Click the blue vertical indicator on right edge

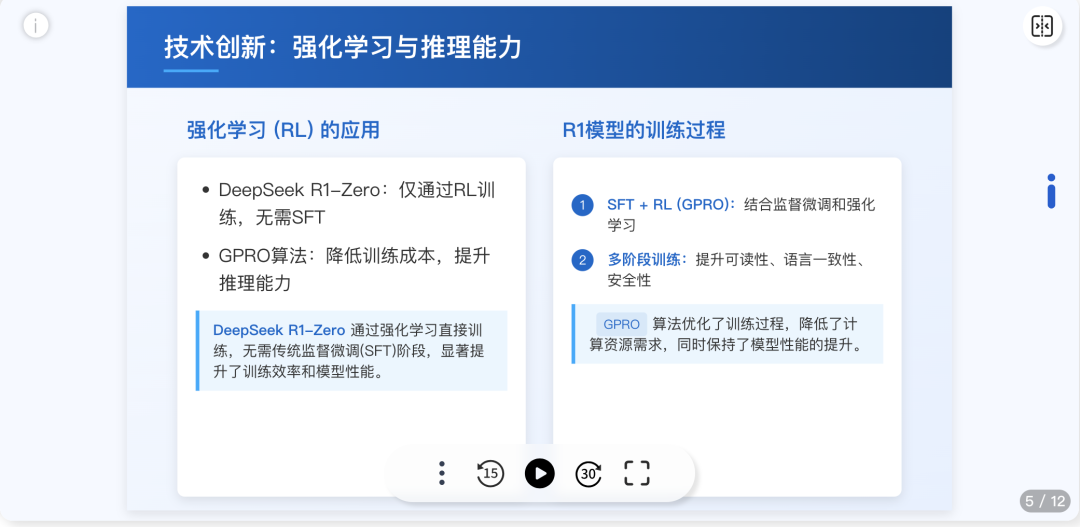click(1051, 191)
